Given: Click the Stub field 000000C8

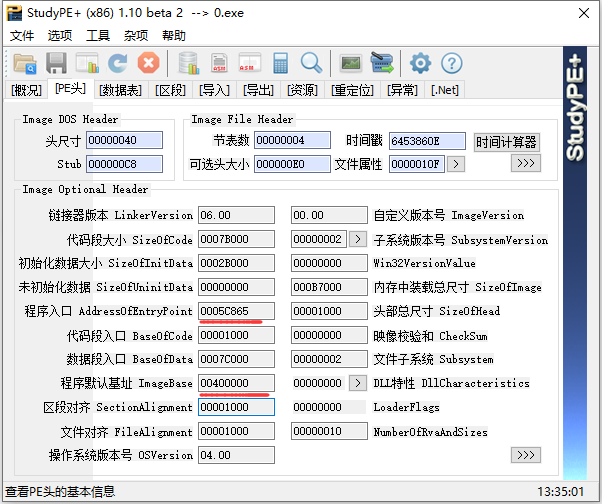Looking at the screenshot, I should point(124,164).
